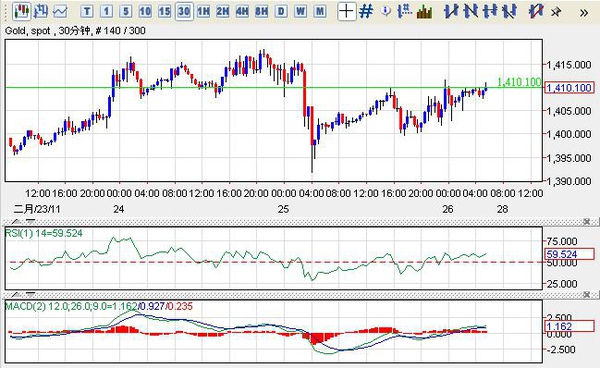The width and height of the screenshot is (600, 368).
Task: Select the 1H timeframe
Action: (203, 11)
